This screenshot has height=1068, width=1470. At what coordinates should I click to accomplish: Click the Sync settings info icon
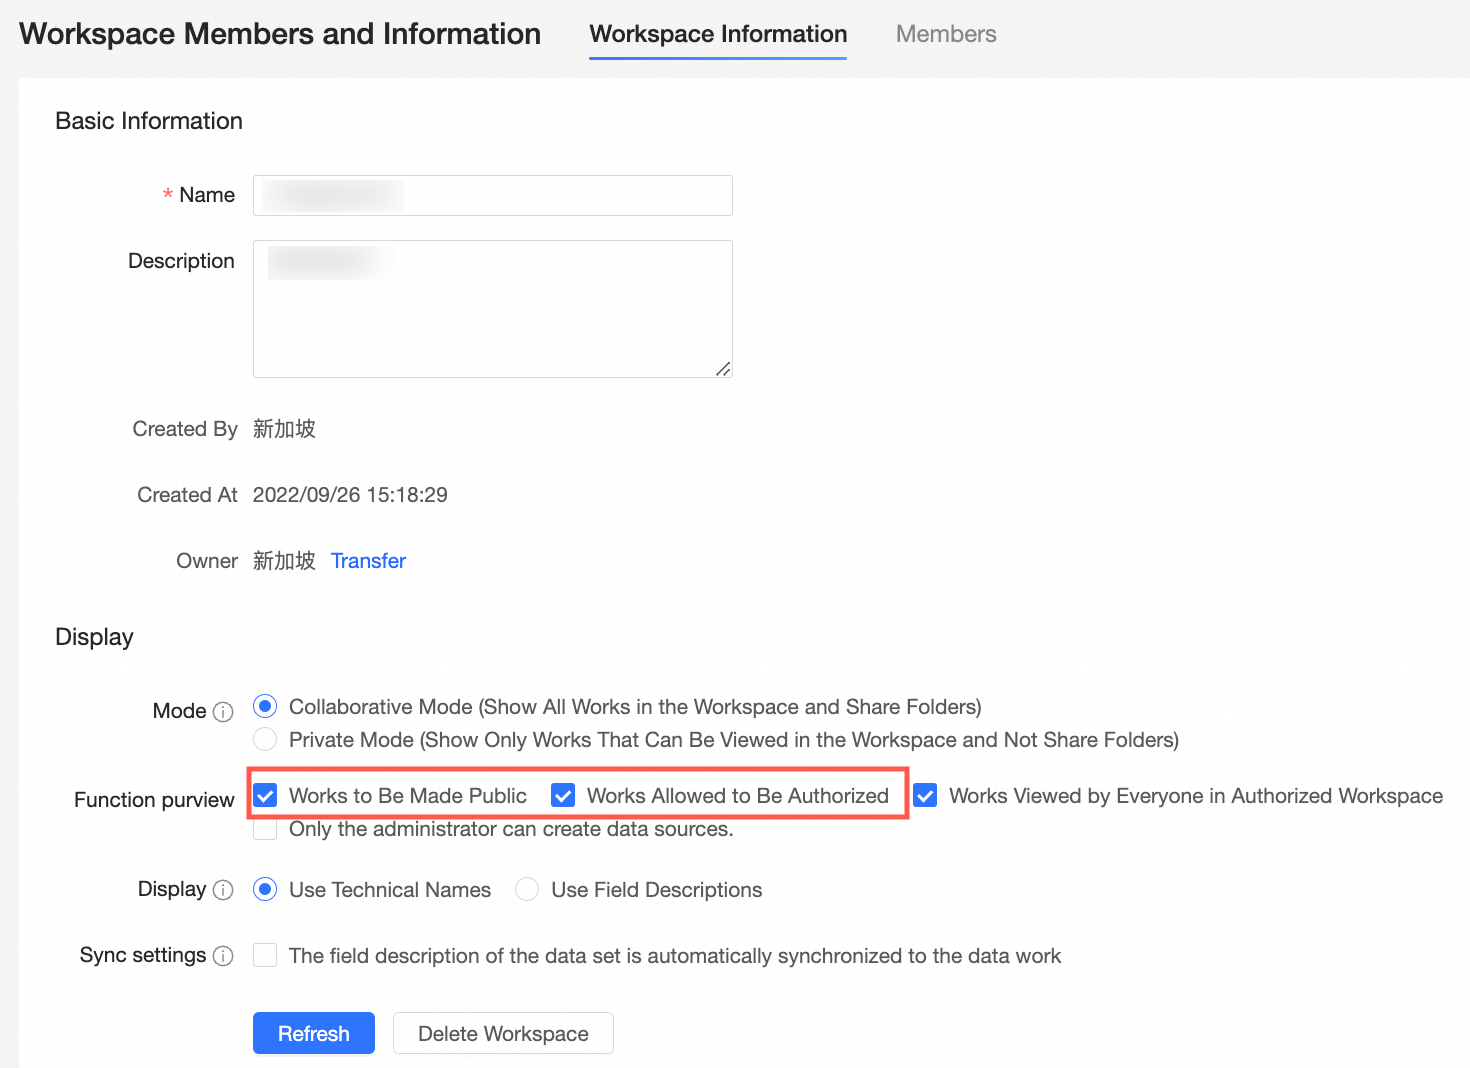(224, 956)
